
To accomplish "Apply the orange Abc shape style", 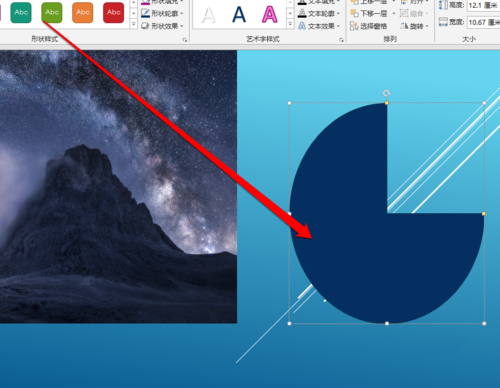I will 83,12.
